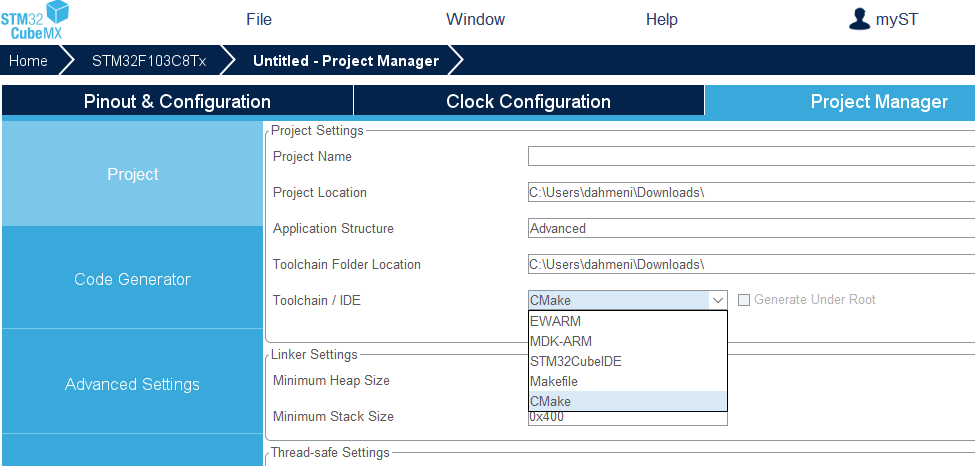
Task: Click the Project Name input field
Action: [751, 156]
